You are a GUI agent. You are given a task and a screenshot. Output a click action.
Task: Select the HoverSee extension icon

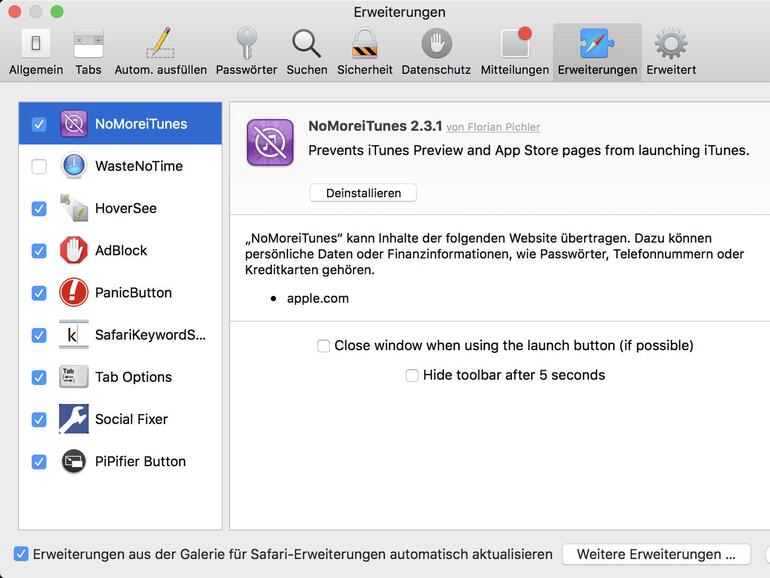point(74,208)
